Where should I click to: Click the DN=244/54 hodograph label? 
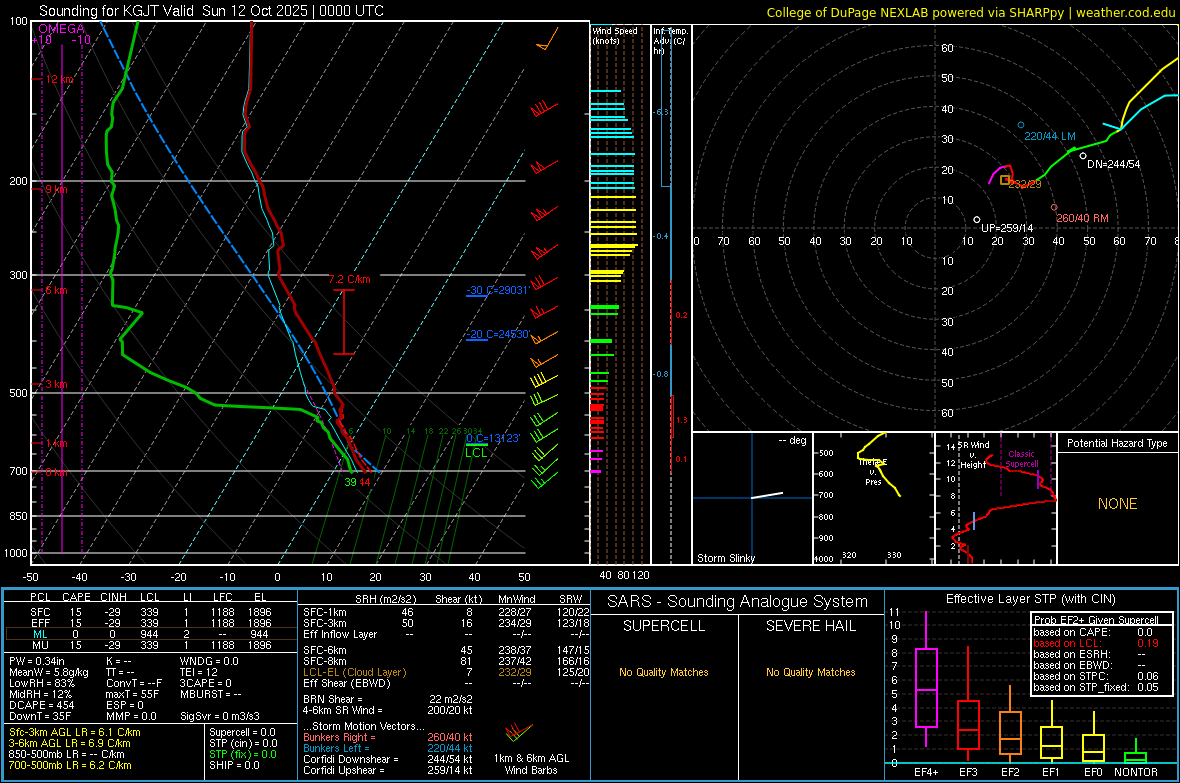(1114, 164)
